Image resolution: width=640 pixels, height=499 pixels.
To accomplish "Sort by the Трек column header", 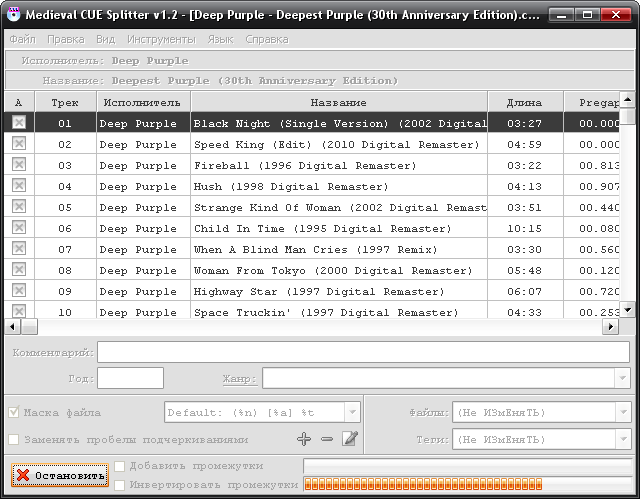I will 65,102.
